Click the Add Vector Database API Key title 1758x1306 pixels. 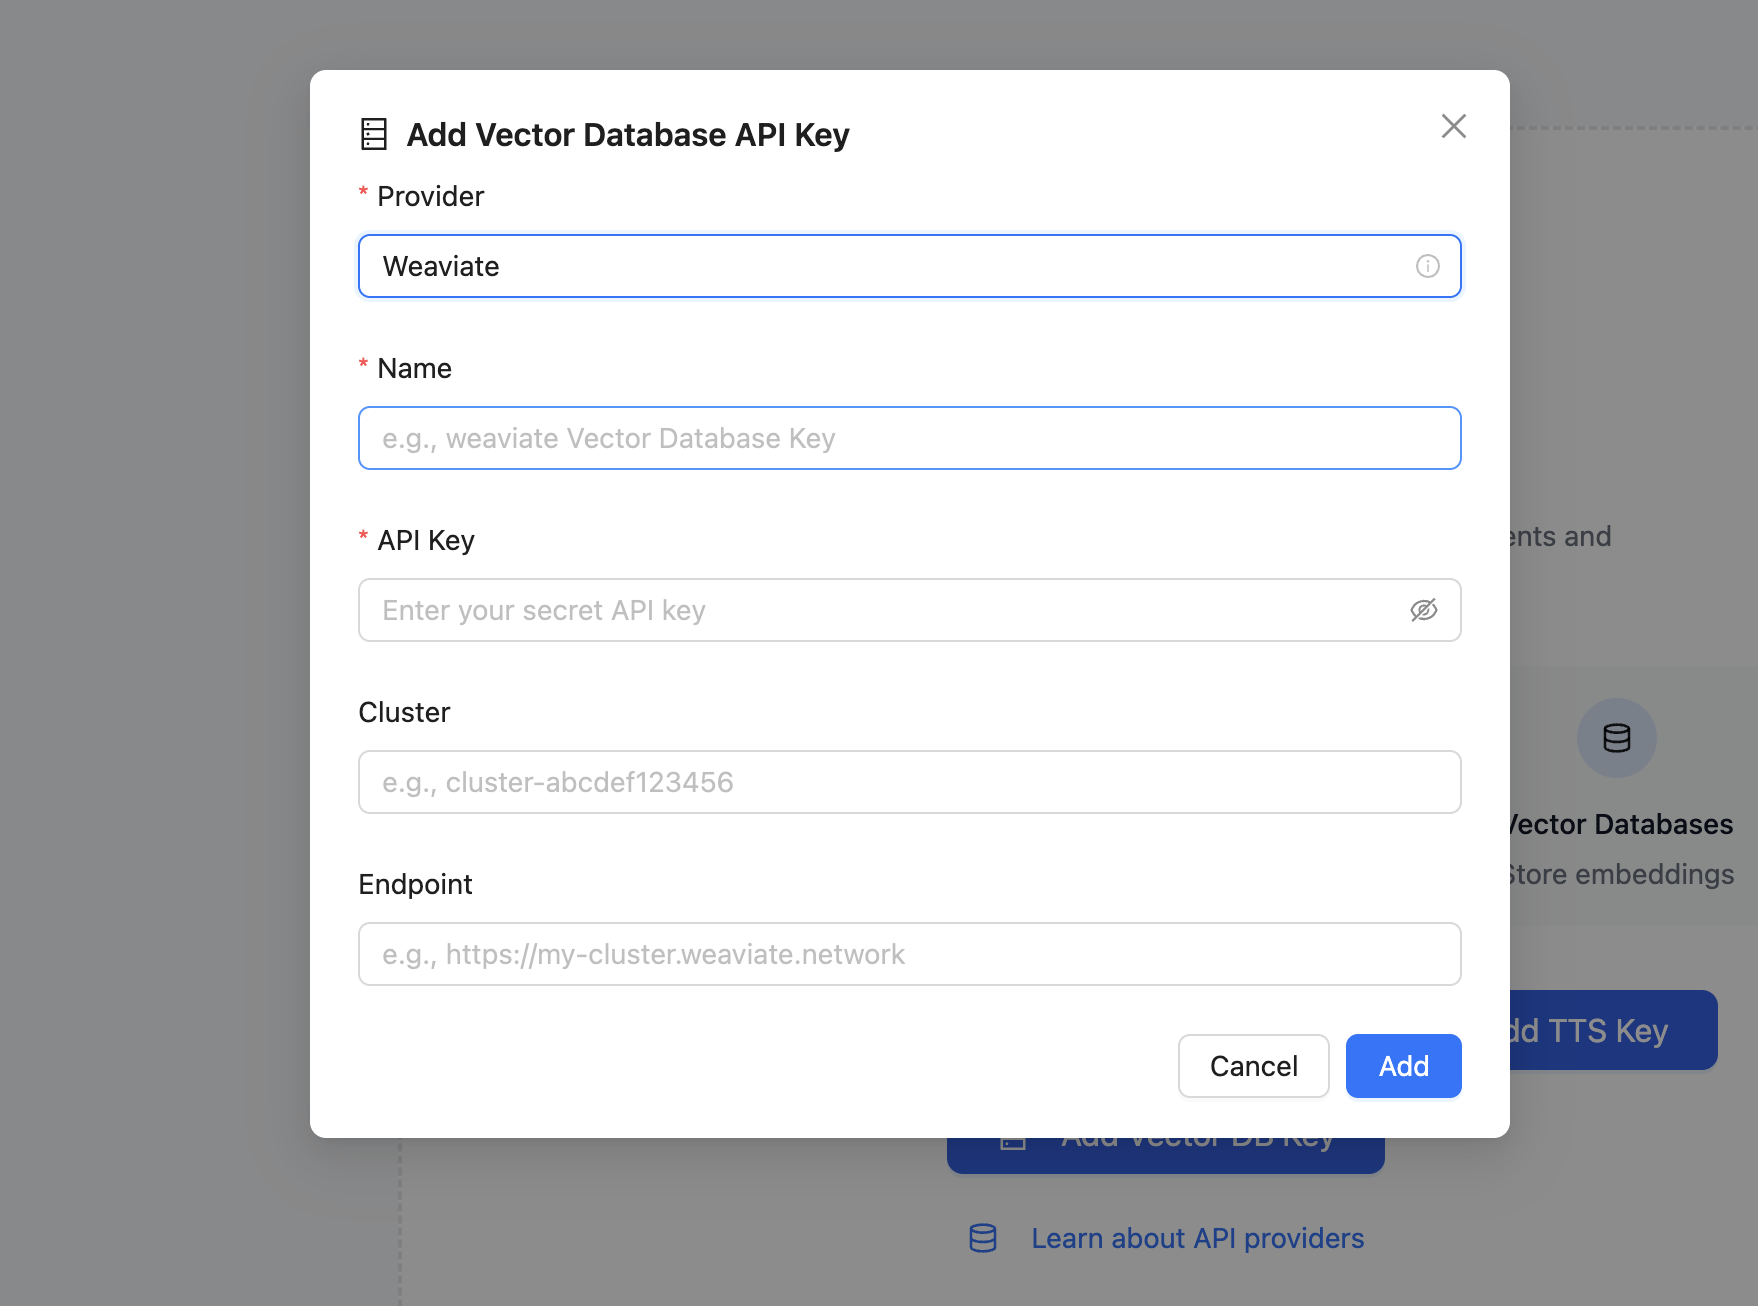point(628,134)
